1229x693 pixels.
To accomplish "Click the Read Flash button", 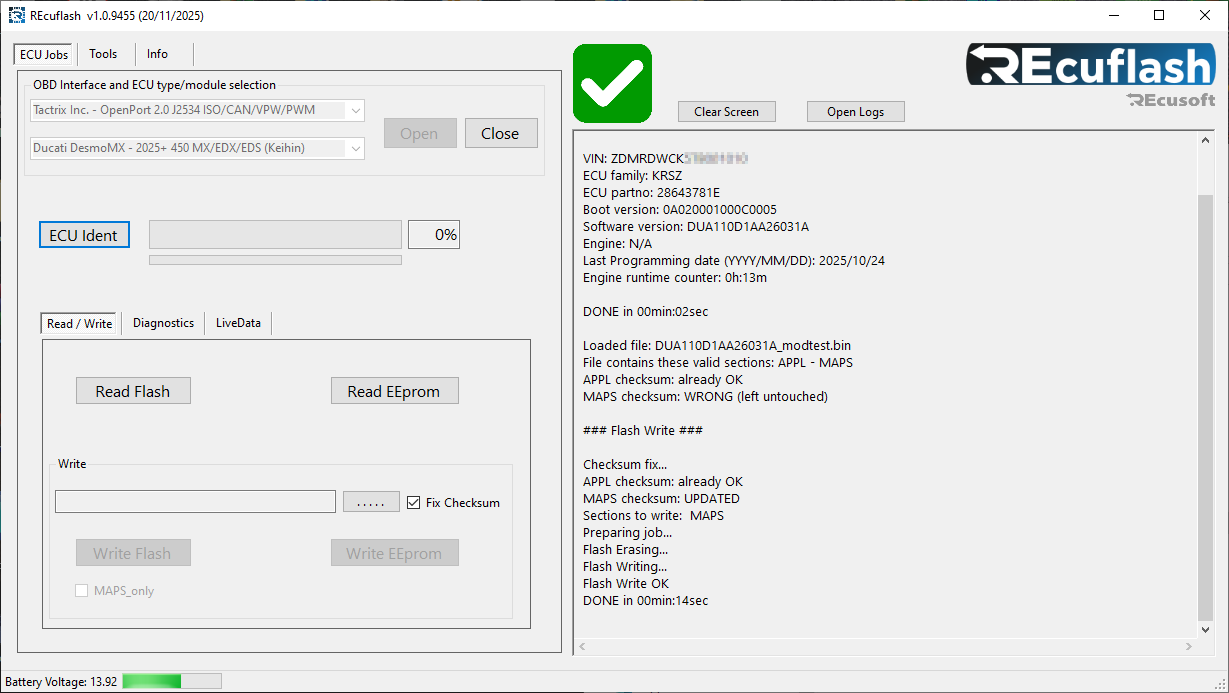I will tap(133, 391).
